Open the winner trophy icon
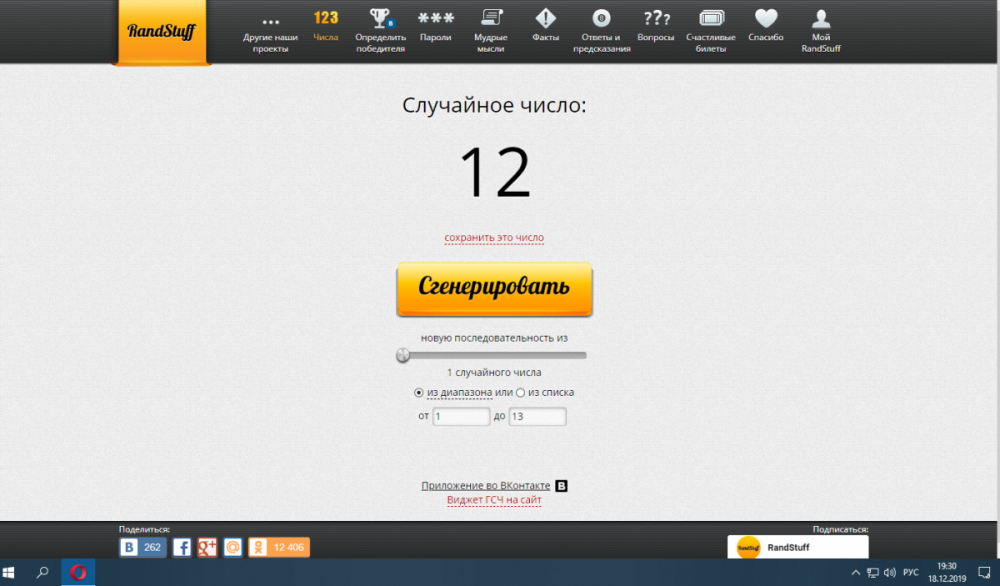The image size is (1000, 586). (x=380, y=19)
